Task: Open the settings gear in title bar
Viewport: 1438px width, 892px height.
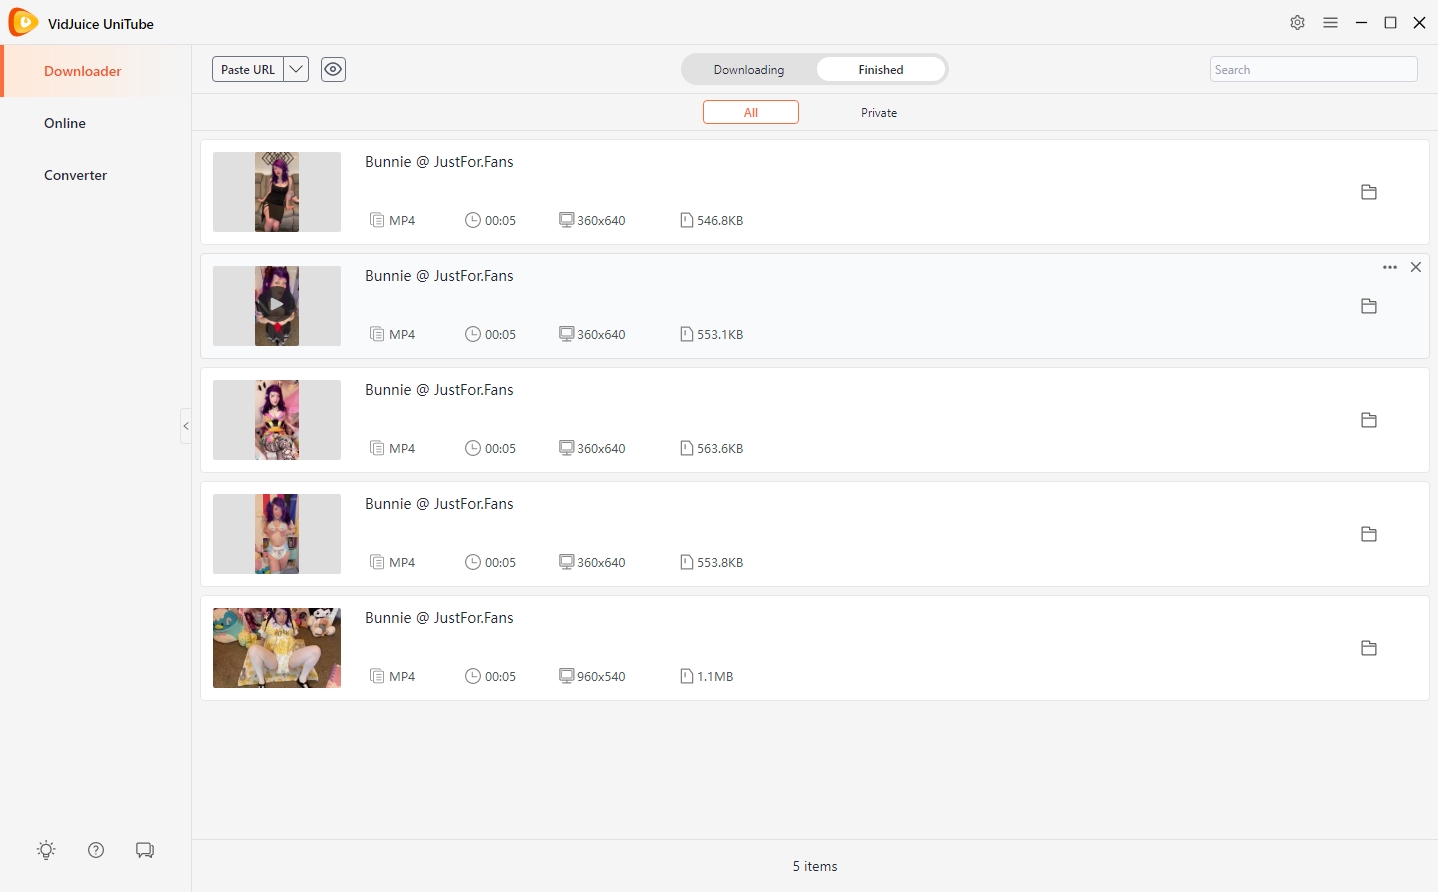Action: point(1297,23)
